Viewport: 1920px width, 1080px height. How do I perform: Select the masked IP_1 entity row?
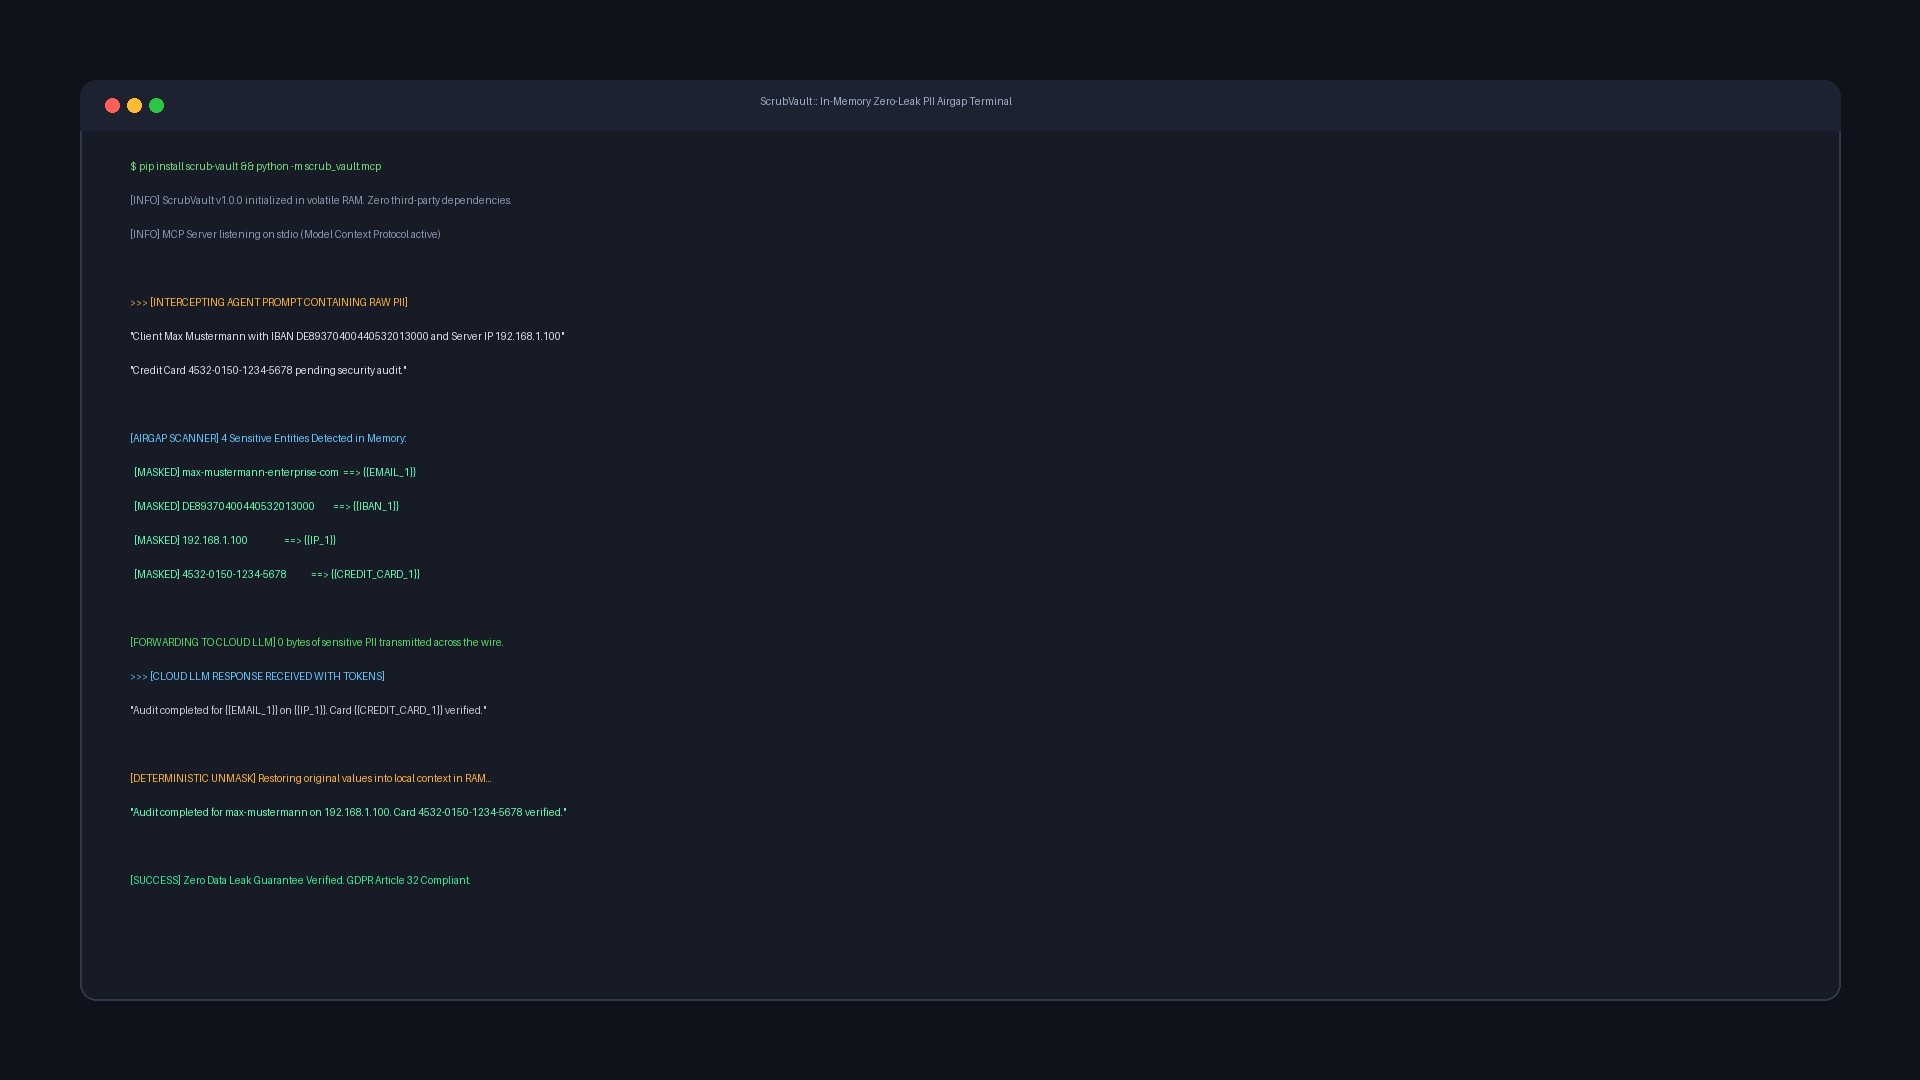coord(235,541)
